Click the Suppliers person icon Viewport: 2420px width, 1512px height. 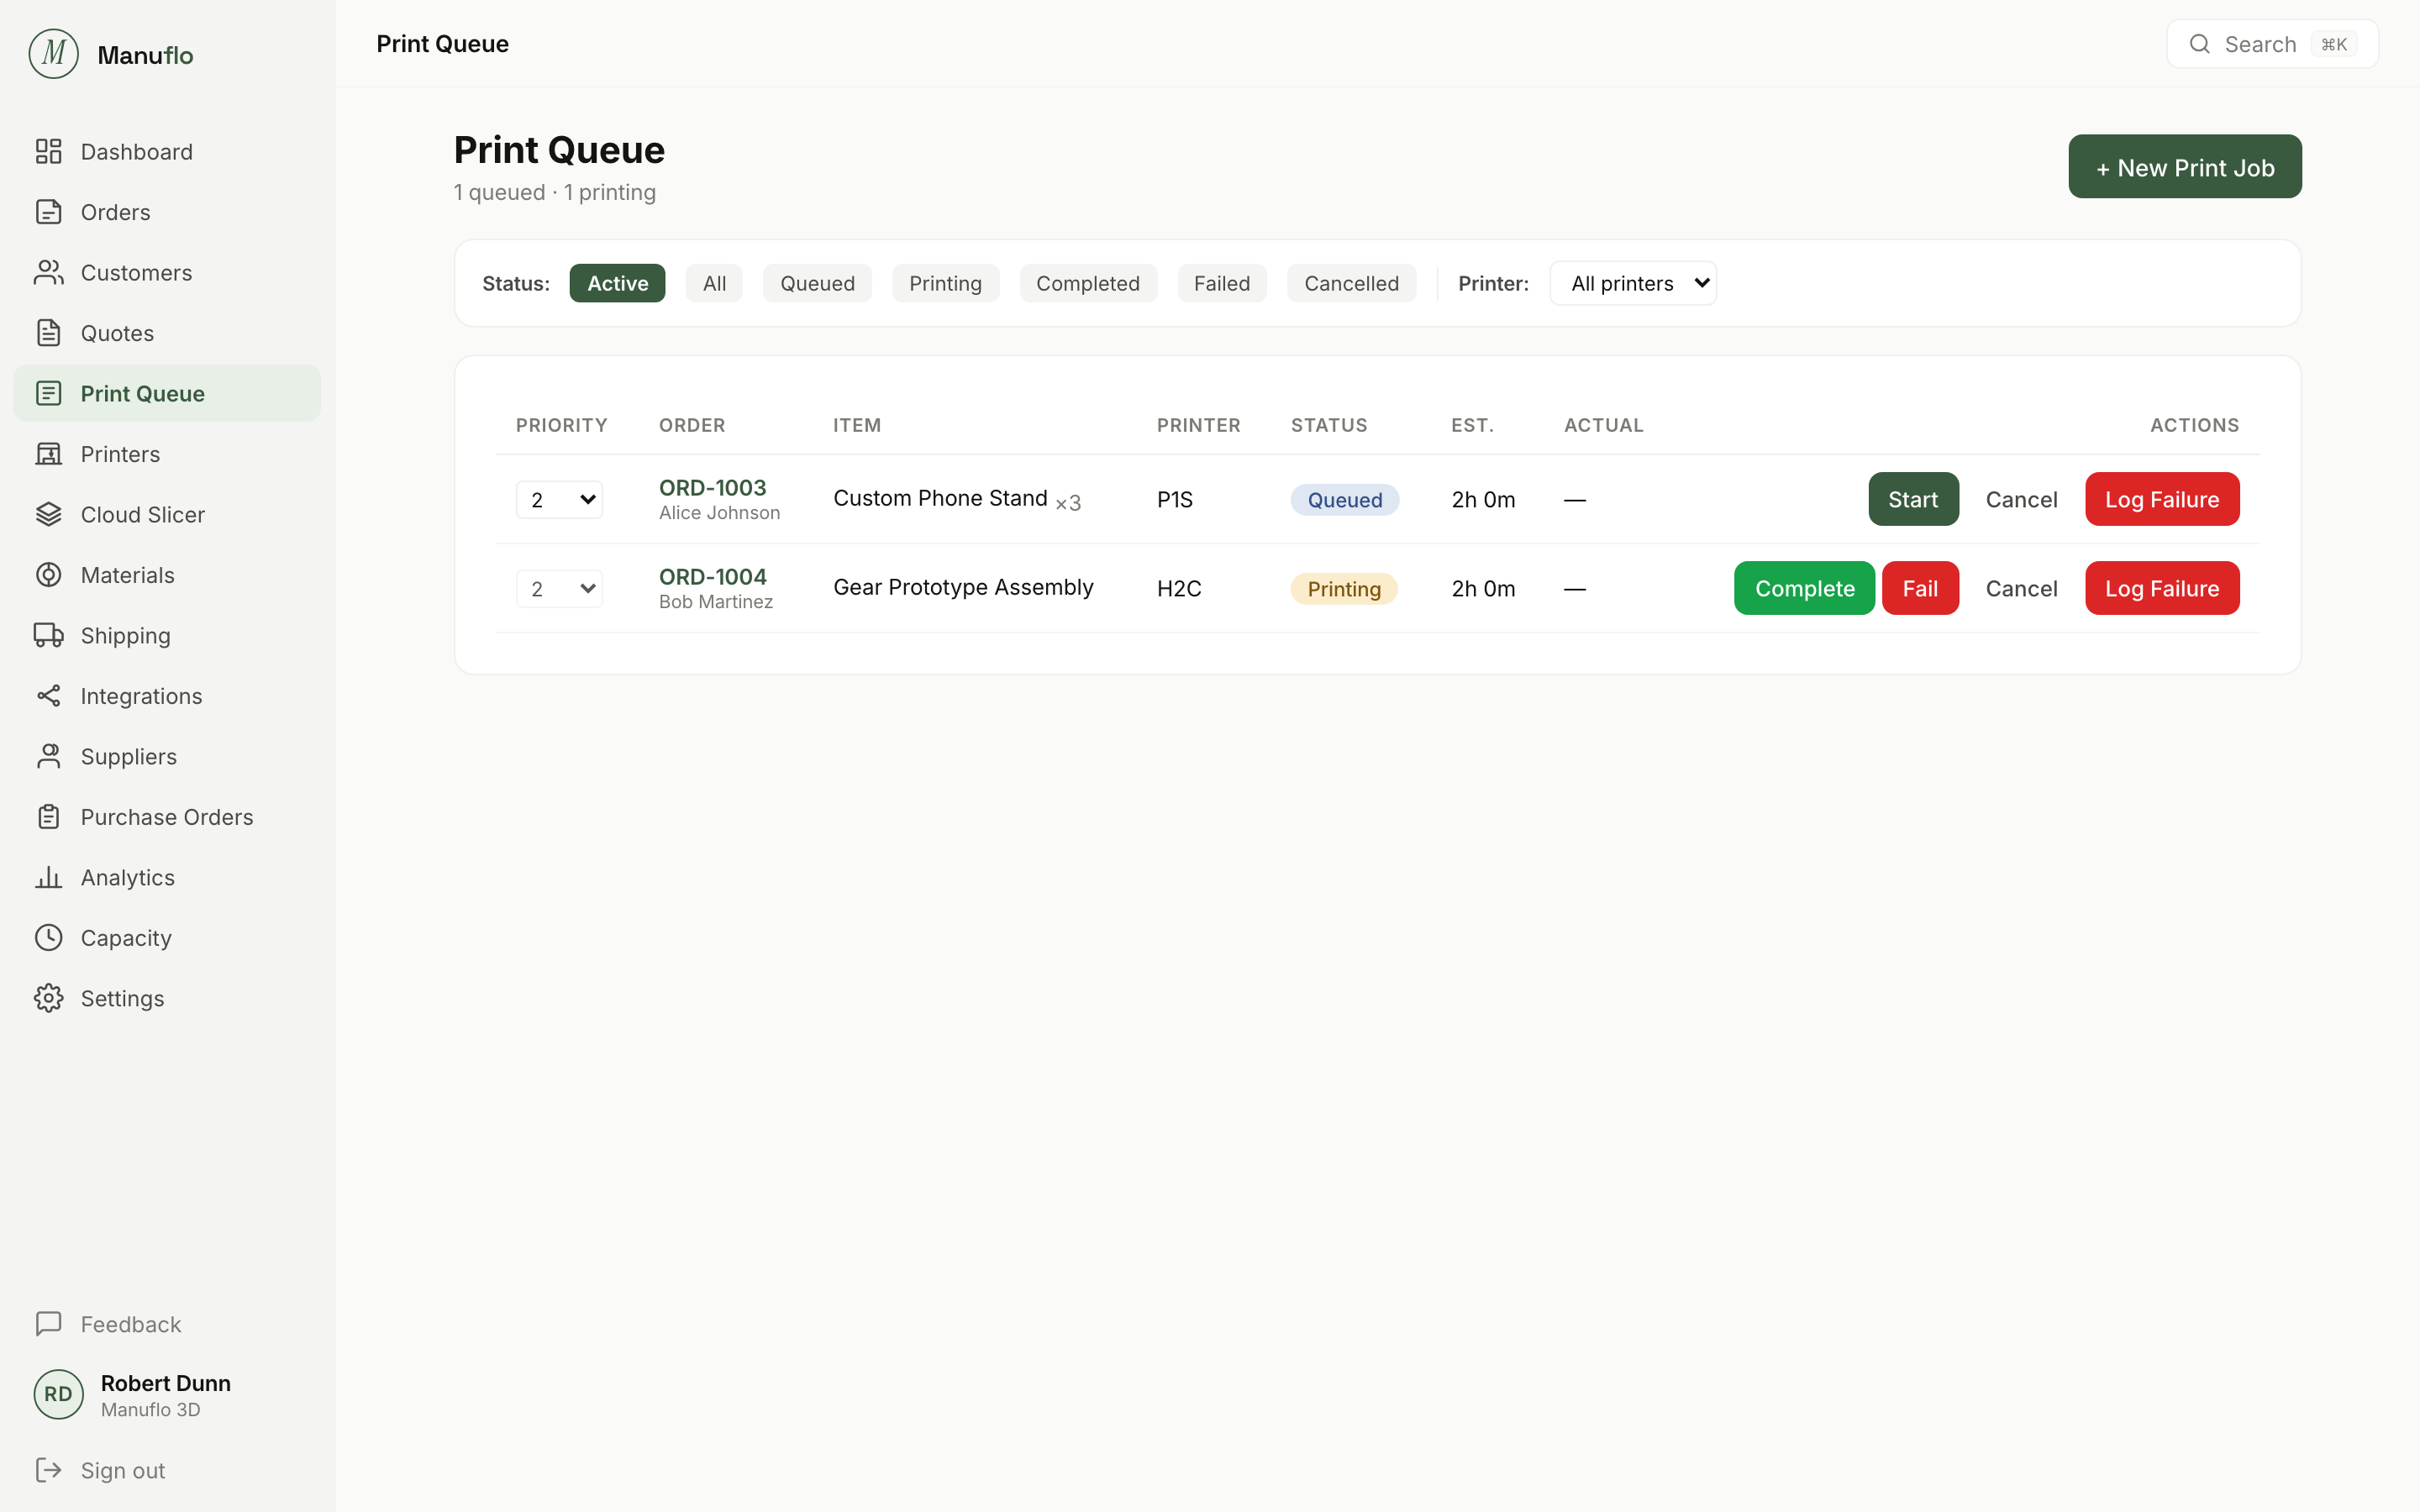48,756
